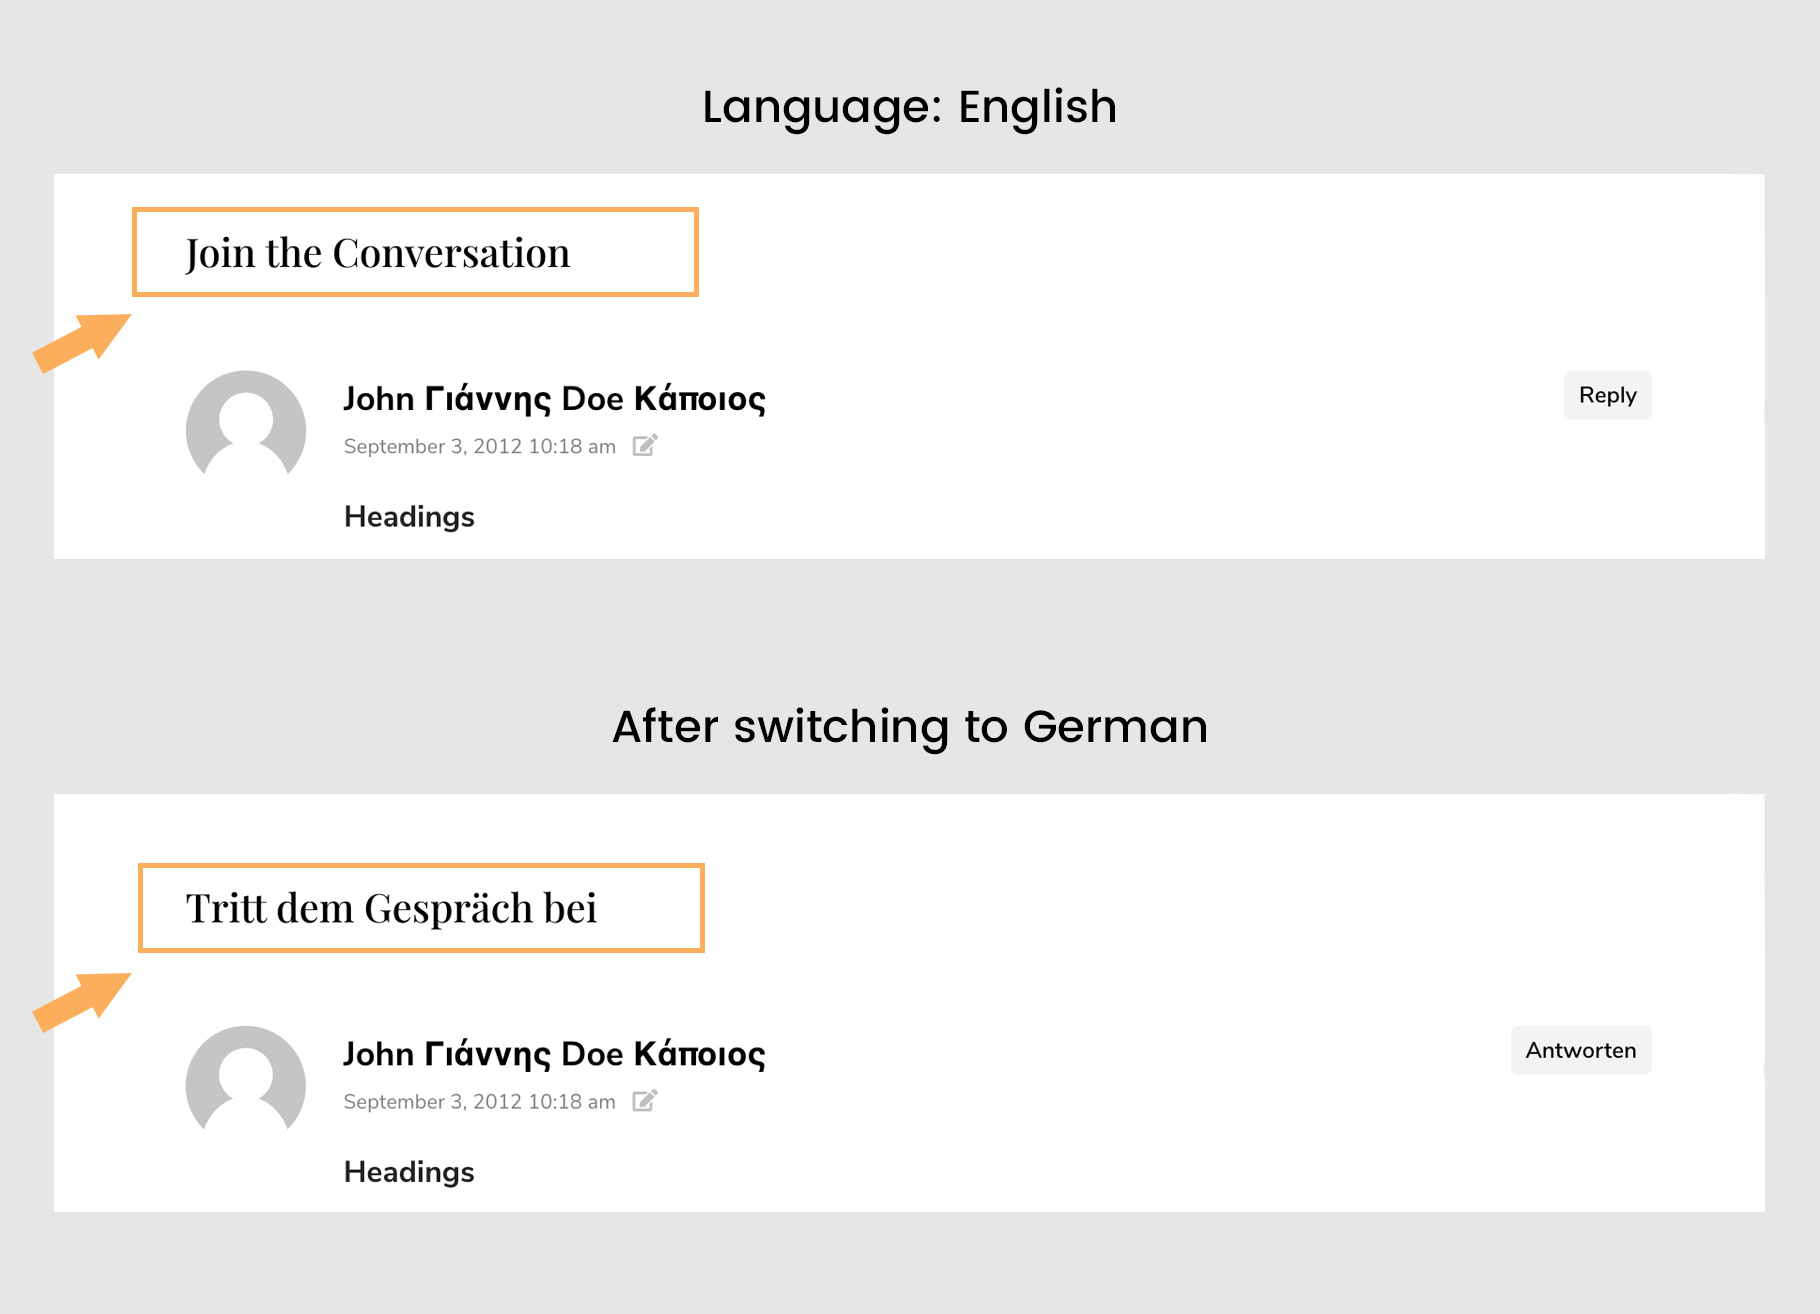Open the author name link in the Antworten comment
The width and height of the screenshot is (1820, 1314).
pos(554,1054)
